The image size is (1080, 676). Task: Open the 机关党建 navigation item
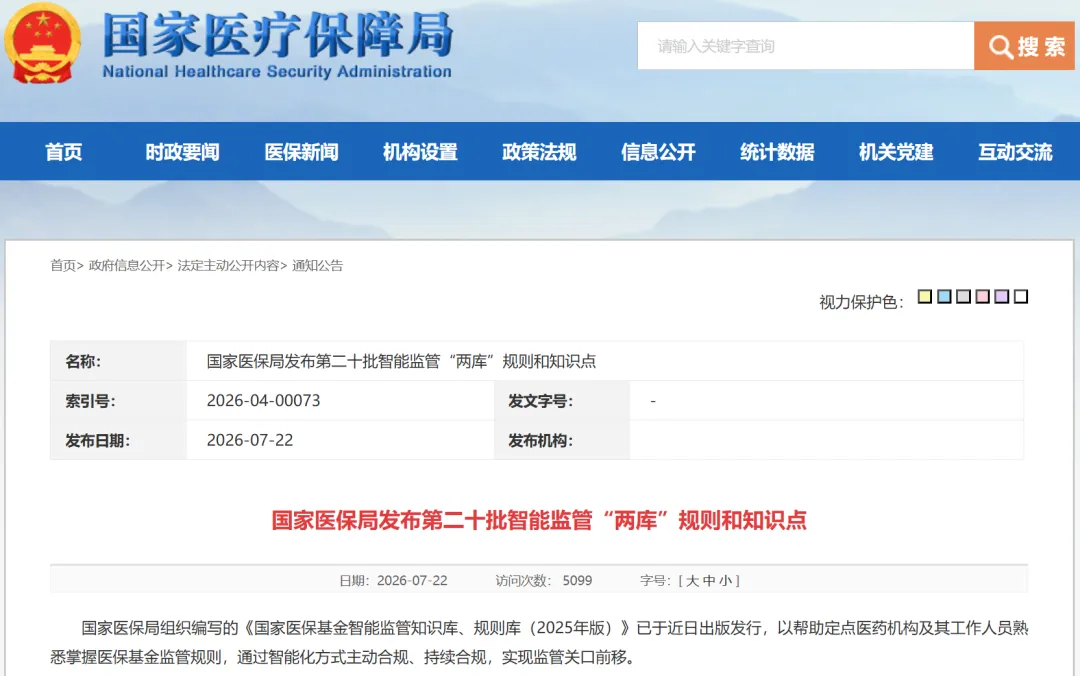tap(896, 152)
